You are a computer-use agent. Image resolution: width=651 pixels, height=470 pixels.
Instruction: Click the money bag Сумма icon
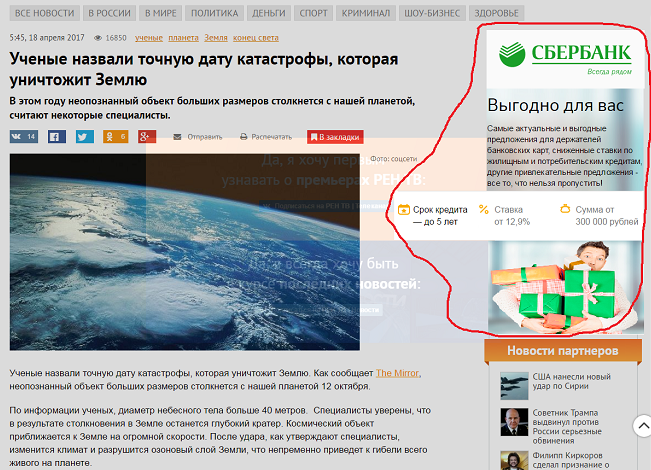[565, 209]
